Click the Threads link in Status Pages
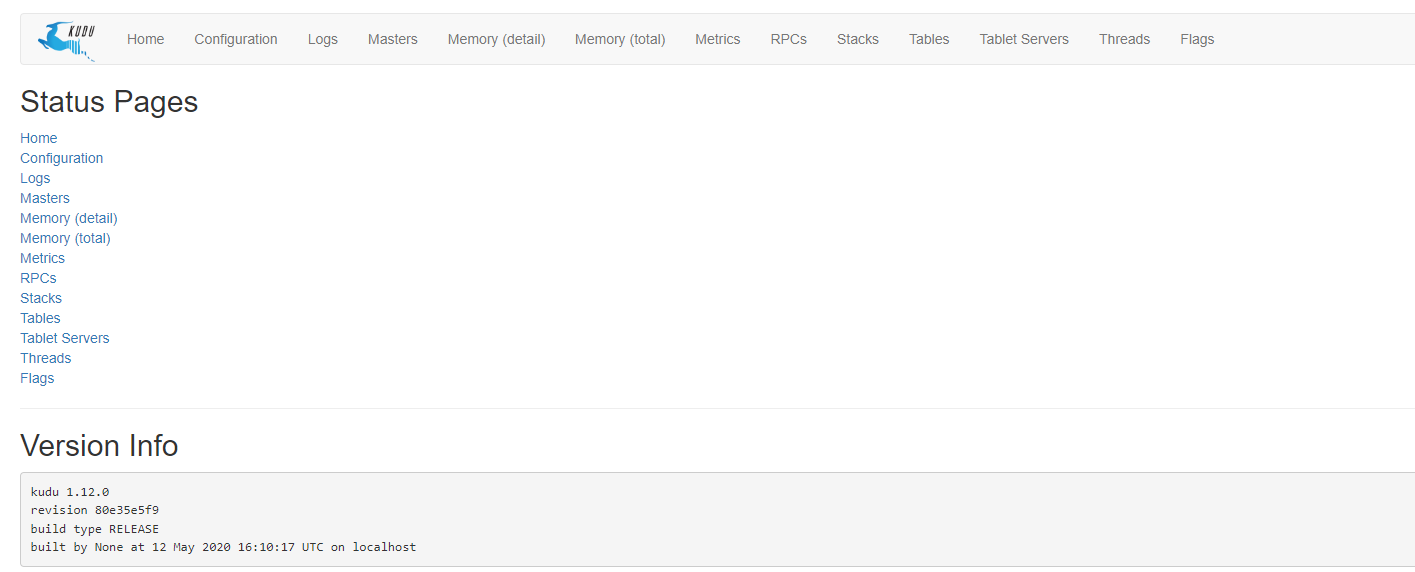1415x572 pixels. (x=46, y=358)
